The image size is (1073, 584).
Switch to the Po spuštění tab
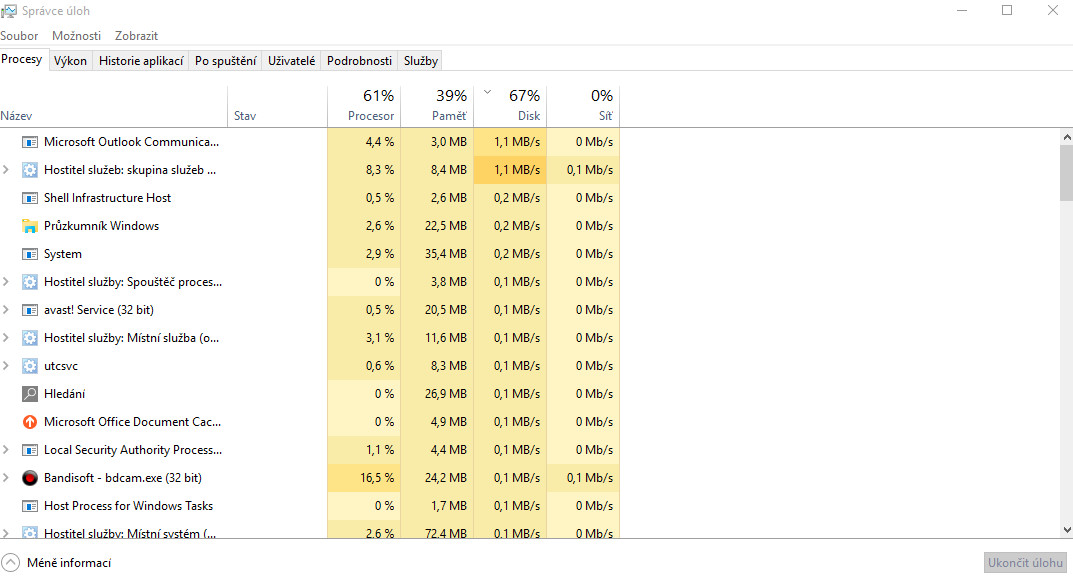coord(226,61)
